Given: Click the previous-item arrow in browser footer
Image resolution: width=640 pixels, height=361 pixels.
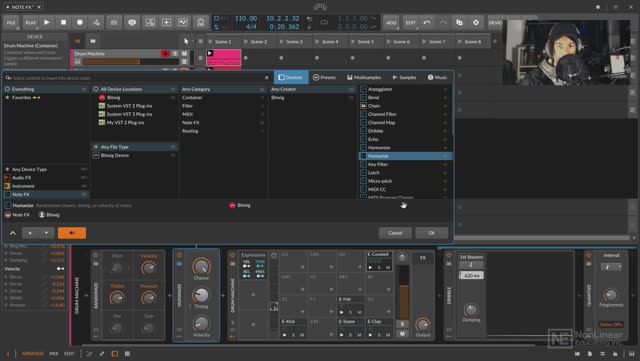Looking at the screenshot, I should pos(30,233).
